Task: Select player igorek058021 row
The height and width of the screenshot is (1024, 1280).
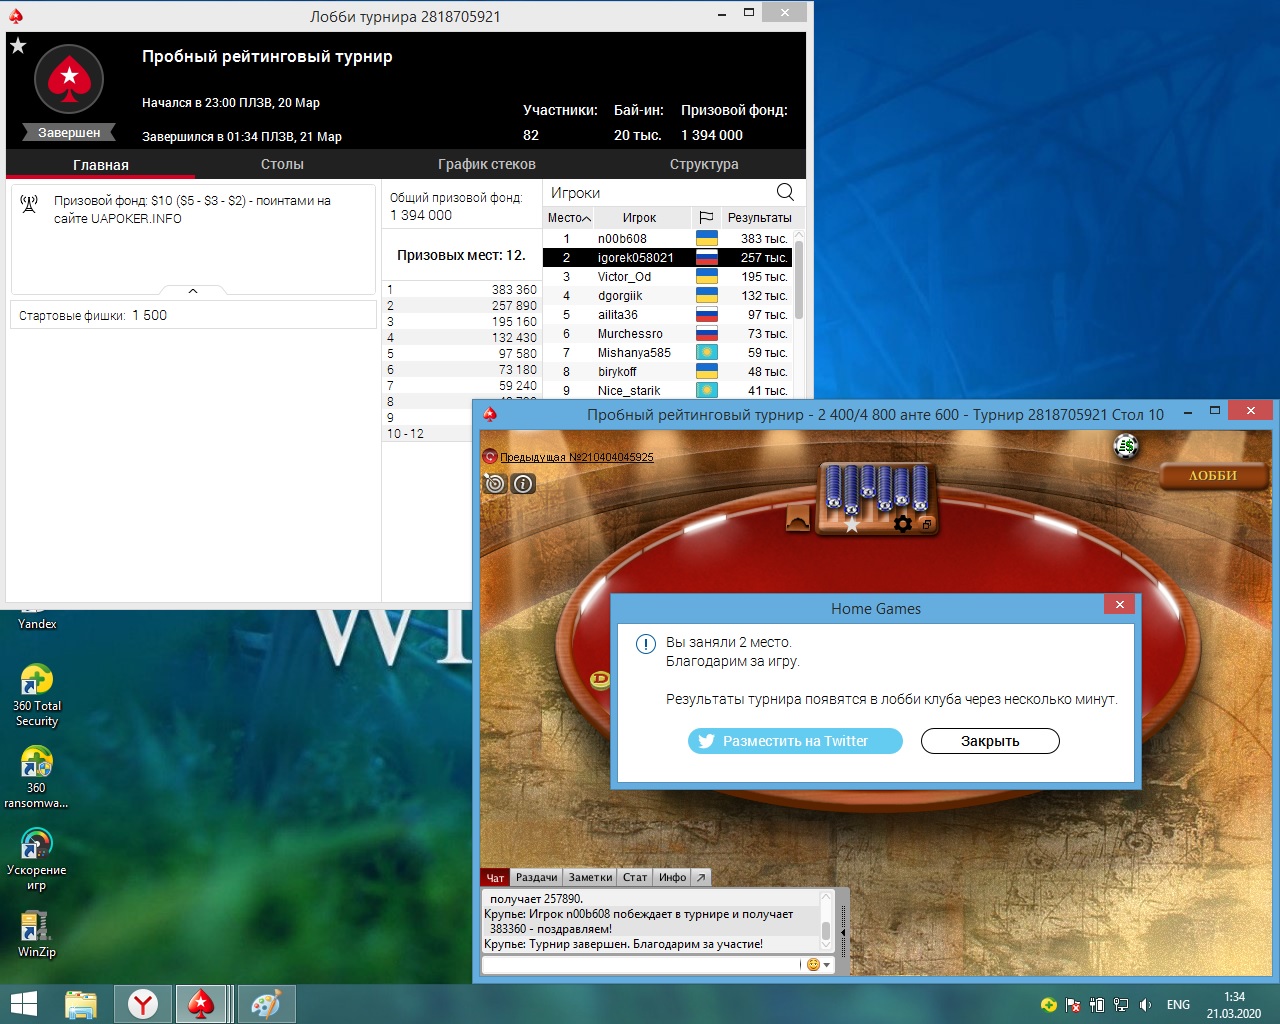Action: point(667,257)
